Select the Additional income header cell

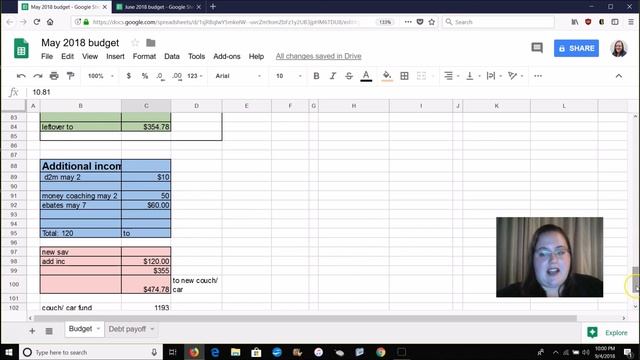(x=81, y=166)
